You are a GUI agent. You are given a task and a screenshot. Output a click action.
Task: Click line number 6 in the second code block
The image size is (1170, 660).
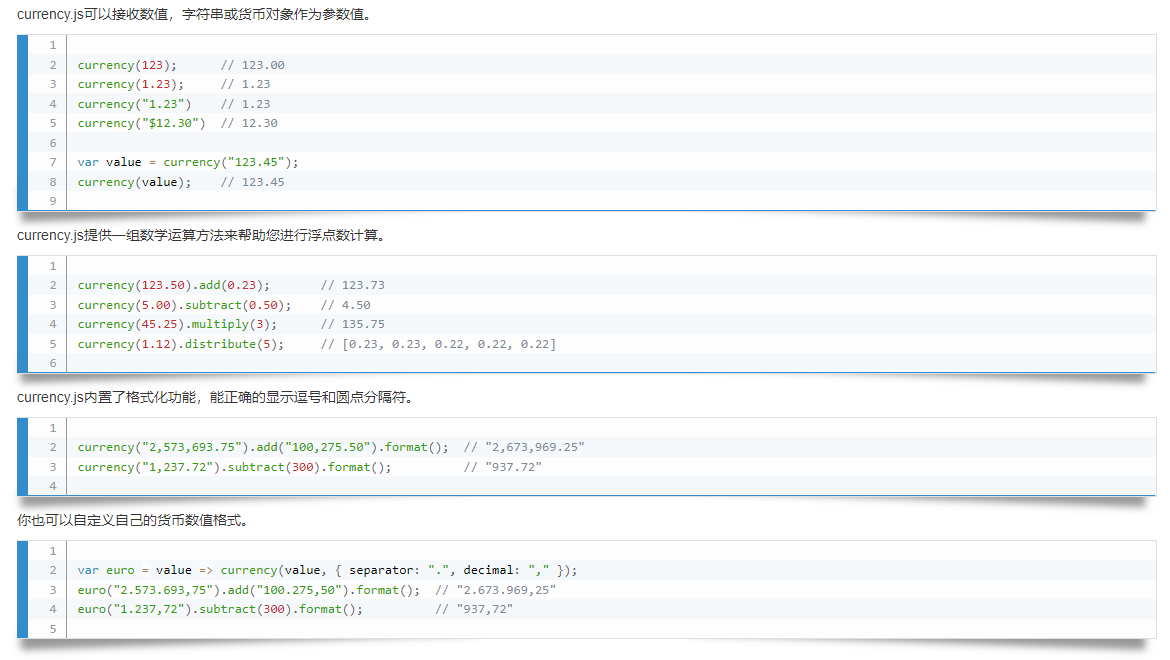pos(53,363)
